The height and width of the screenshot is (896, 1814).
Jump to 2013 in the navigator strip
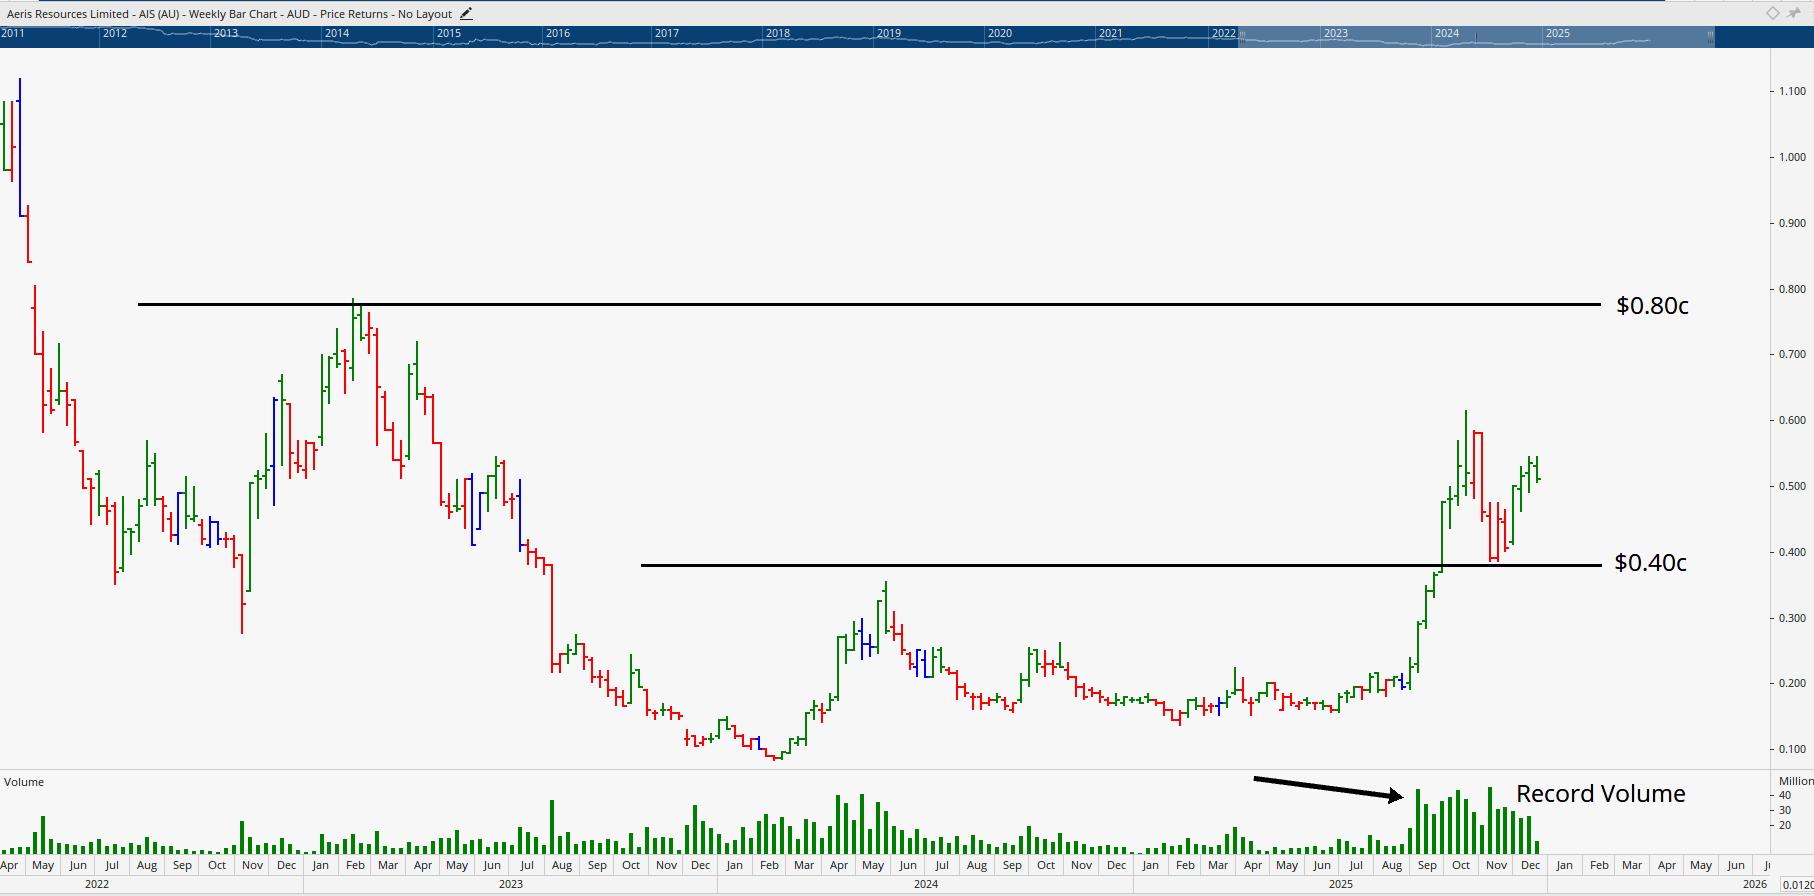tap(226, 33)
